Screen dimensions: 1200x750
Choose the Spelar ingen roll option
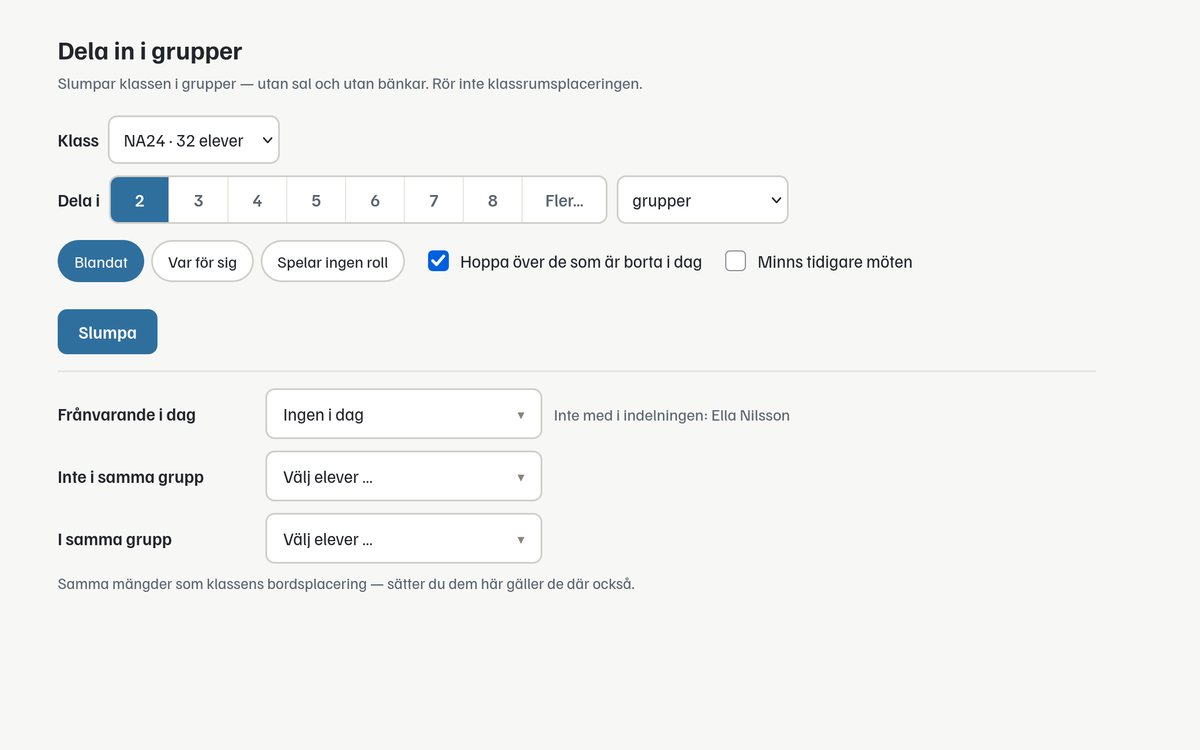pos(333,262)
